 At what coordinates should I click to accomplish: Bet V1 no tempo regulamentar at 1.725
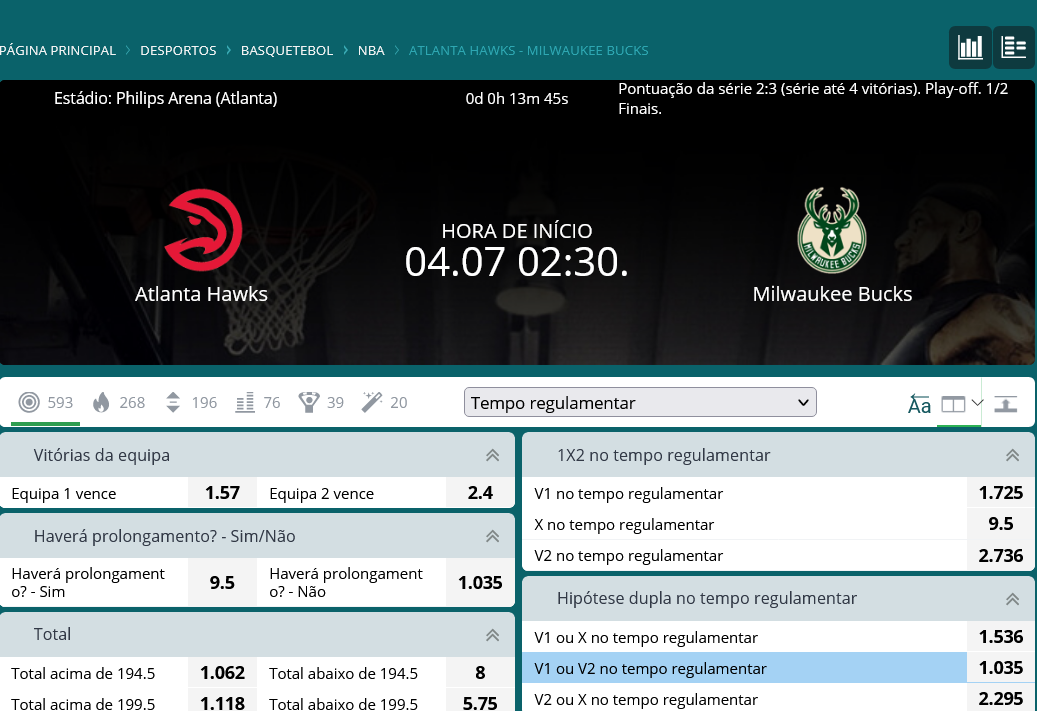click(x=1001, y=493)
